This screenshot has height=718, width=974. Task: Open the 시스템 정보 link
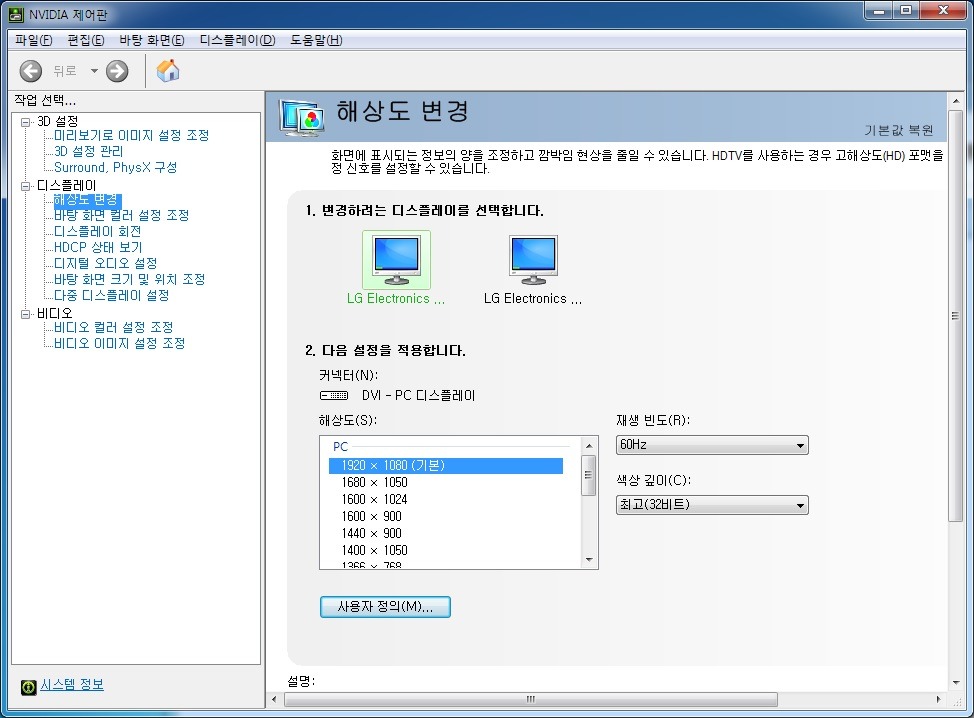[72, 685]
